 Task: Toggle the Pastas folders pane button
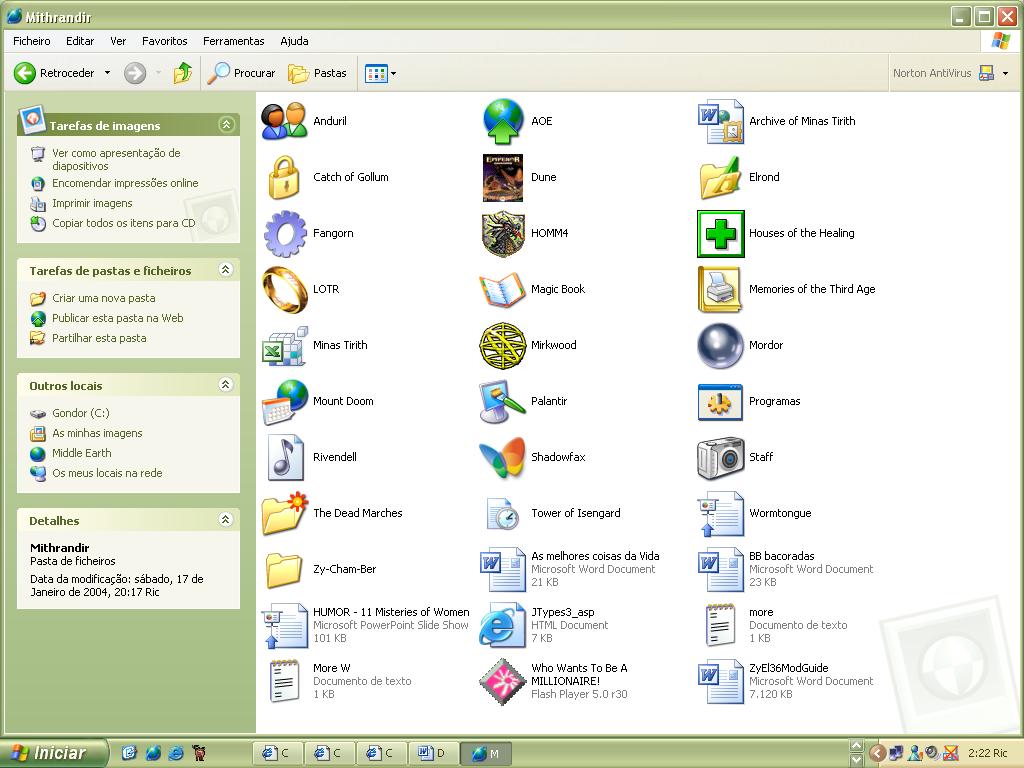click(317, 73)
